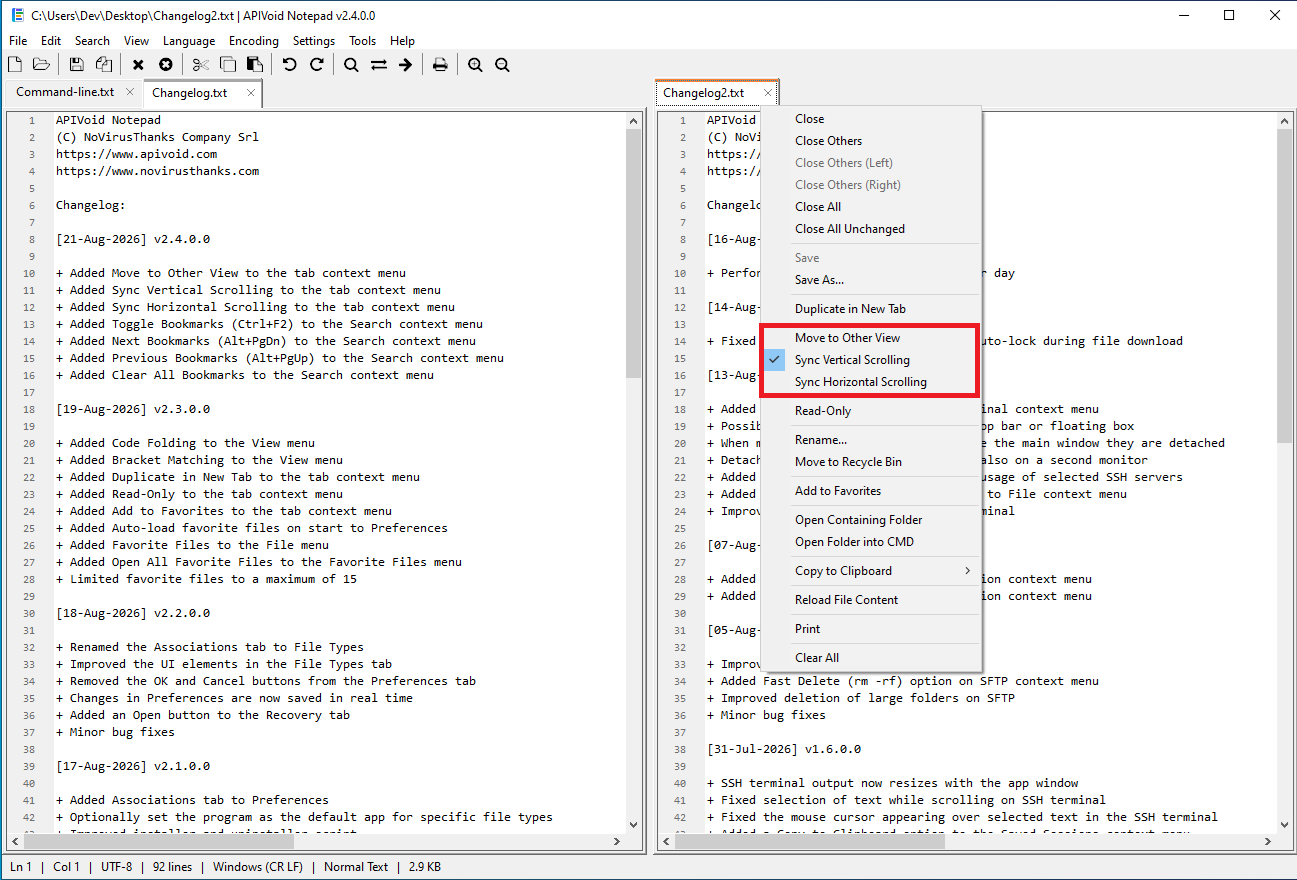Cut selection with the scissors icon

[x=201, y=65]
